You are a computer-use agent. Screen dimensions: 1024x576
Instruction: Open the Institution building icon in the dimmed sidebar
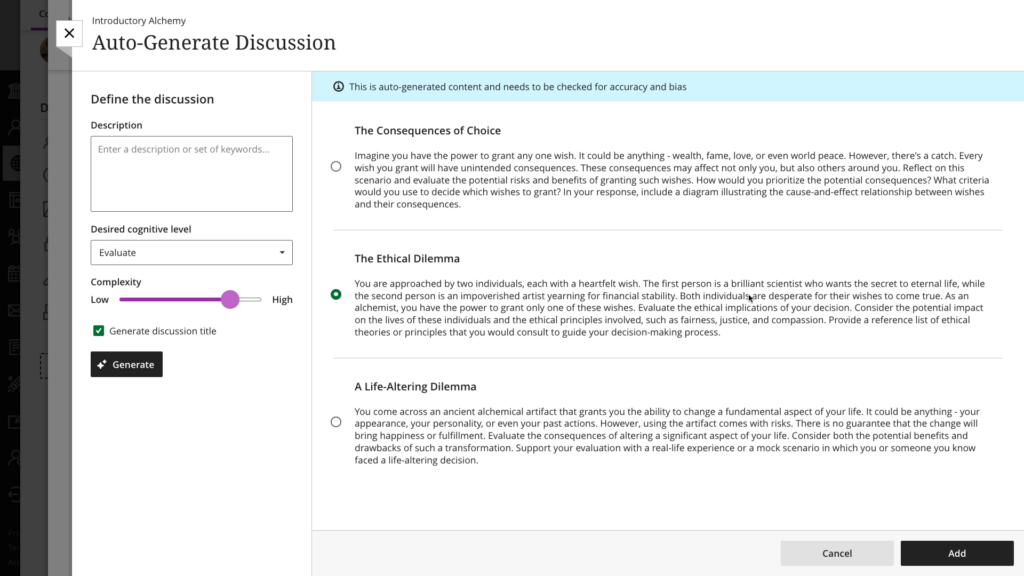point(14,90)
